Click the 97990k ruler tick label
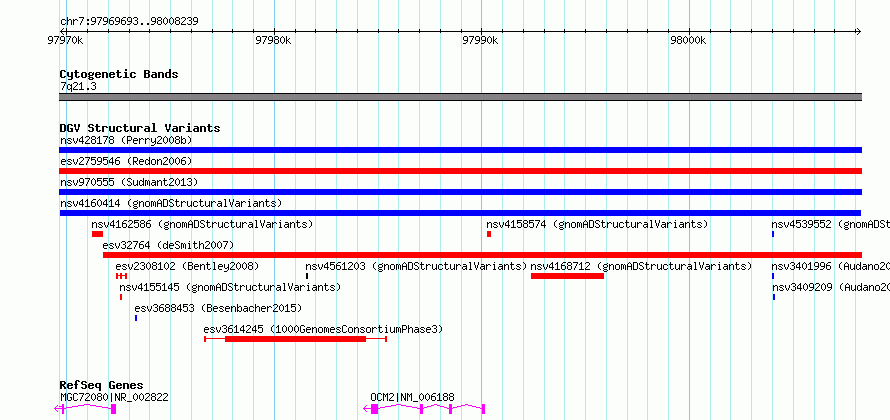890x420 pixels. (x=481, y=41)
